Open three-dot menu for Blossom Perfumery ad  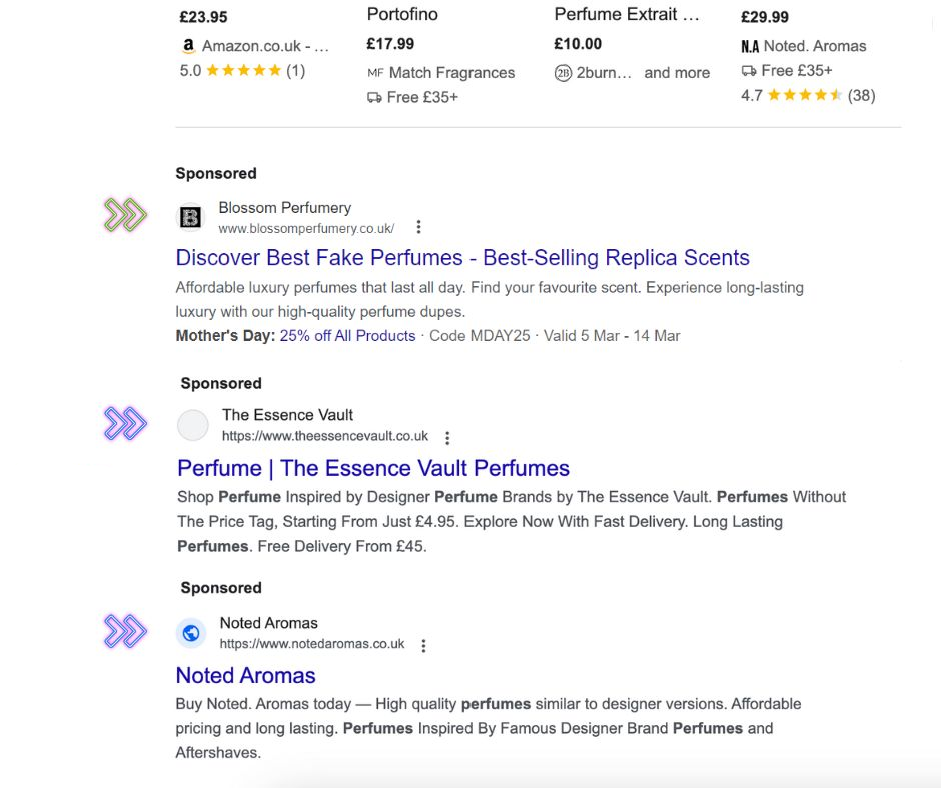click(419, 227)
